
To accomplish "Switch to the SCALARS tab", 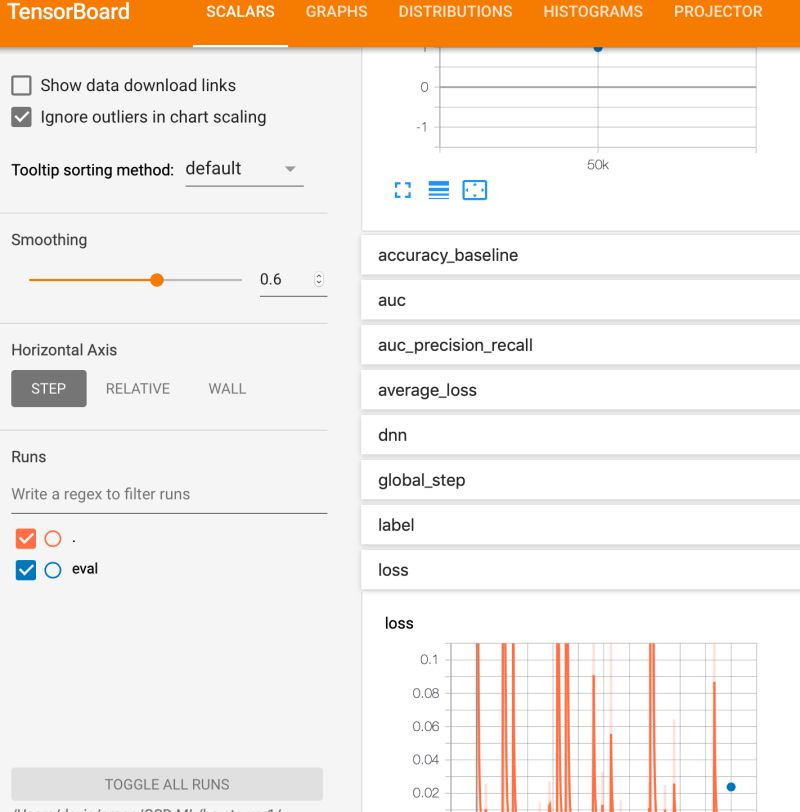I will point(240,12).
